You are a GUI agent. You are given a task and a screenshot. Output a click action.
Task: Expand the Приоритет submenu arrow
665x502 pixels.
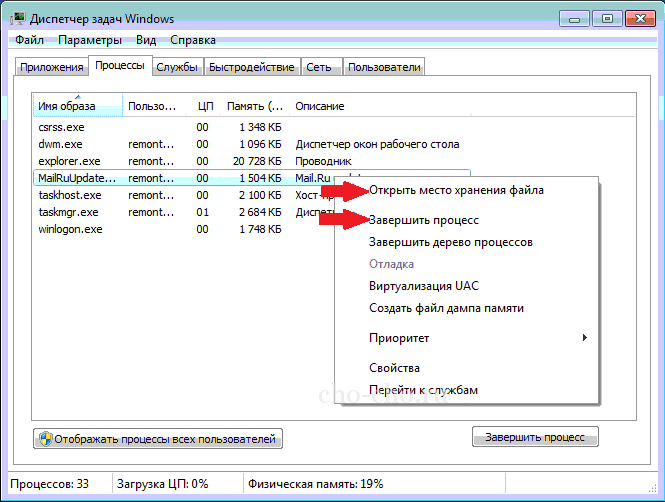(x=585, y=338)
